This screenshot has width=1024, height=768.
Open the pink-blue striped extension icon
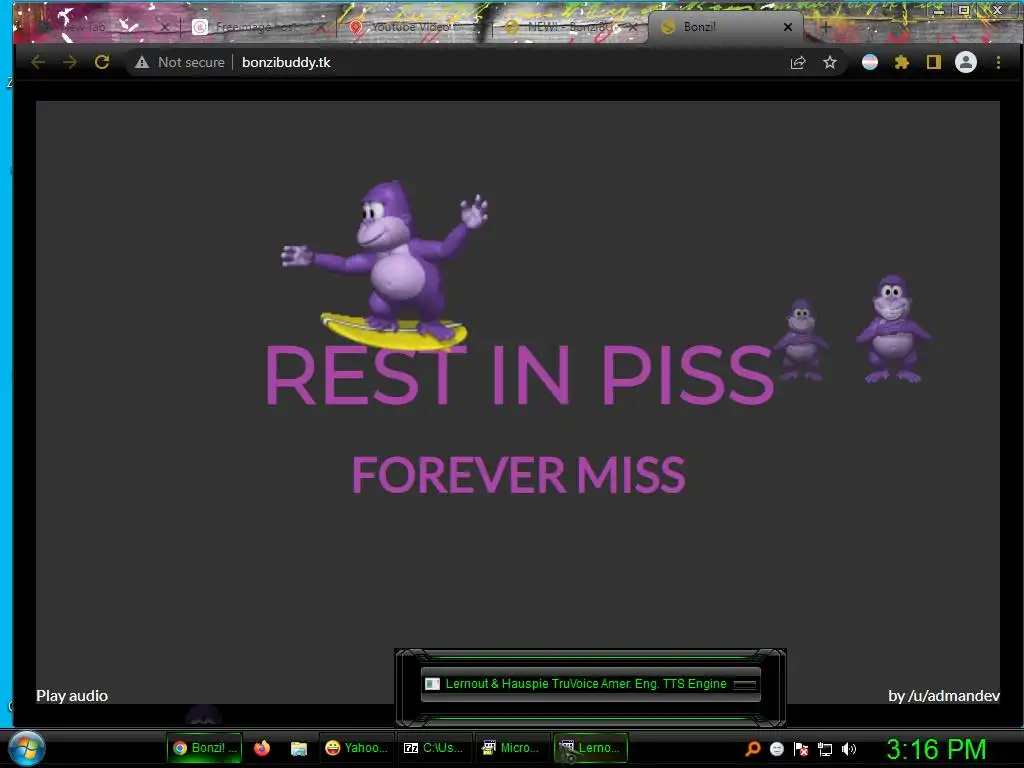870,63
